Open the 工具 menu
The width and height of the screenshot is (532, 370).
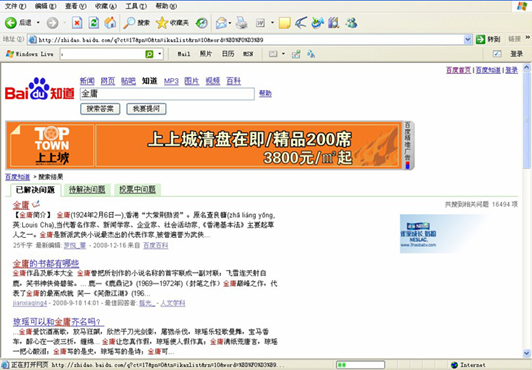point(136,6)
